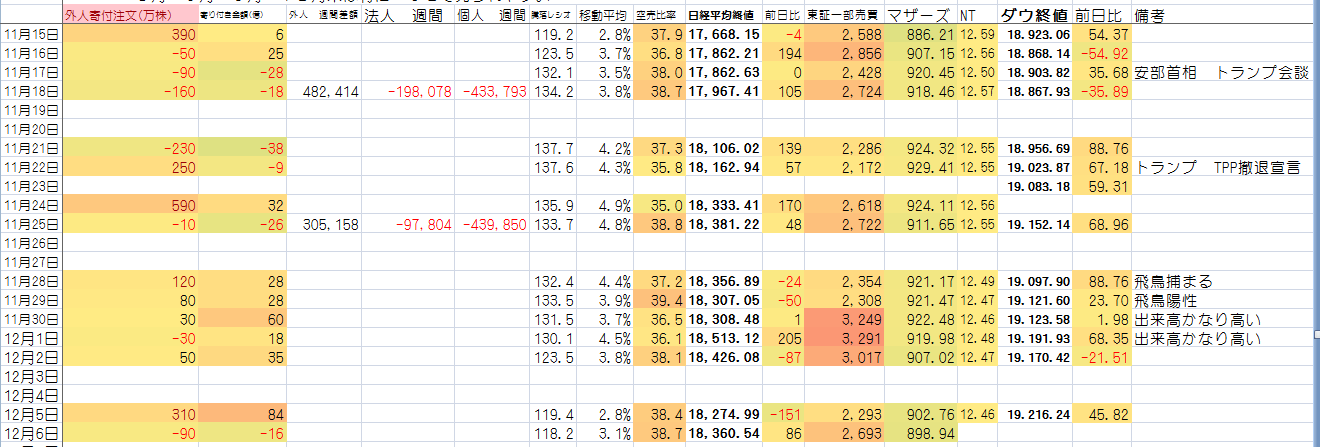Click the Nikkei close value 18,513.12
Image resolution: width=1320 pixels, height=447 pixels.
(x=725, y=339)
